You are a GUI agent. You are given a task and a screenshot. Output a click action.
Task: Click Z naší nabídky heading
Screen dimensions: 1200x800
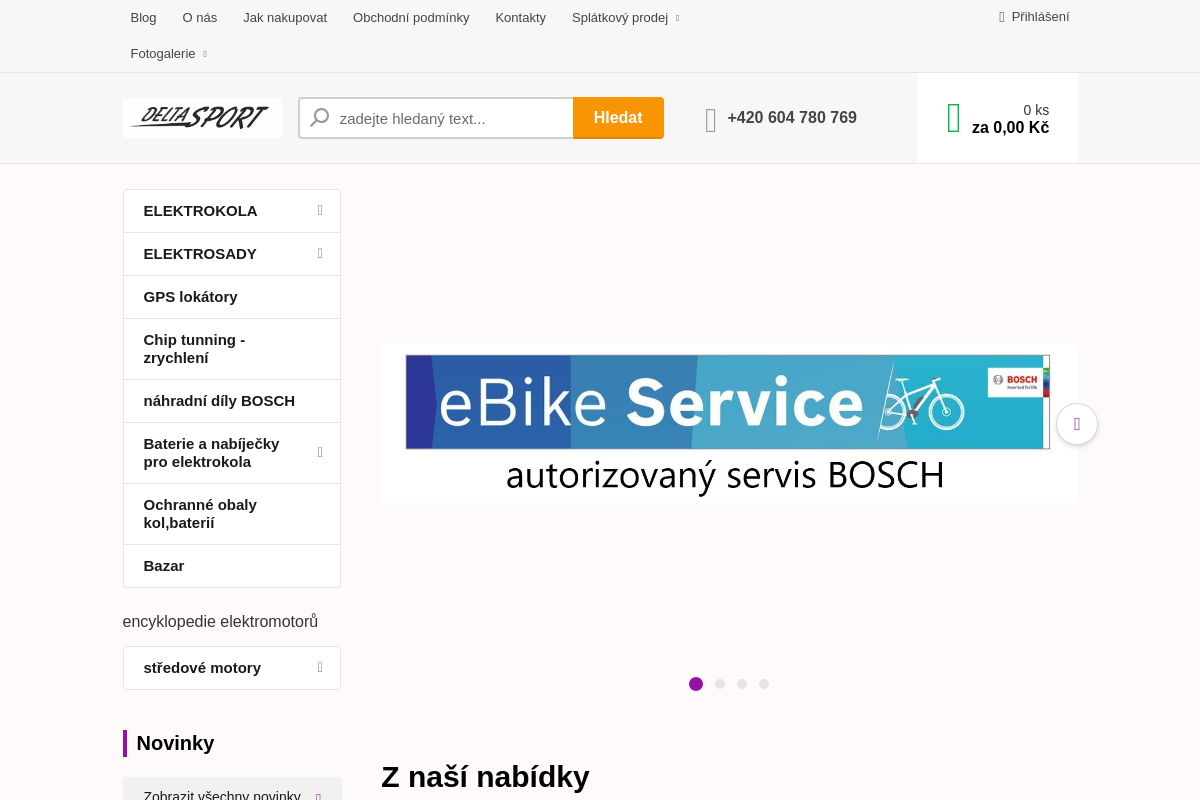click(x=485, y=777)
